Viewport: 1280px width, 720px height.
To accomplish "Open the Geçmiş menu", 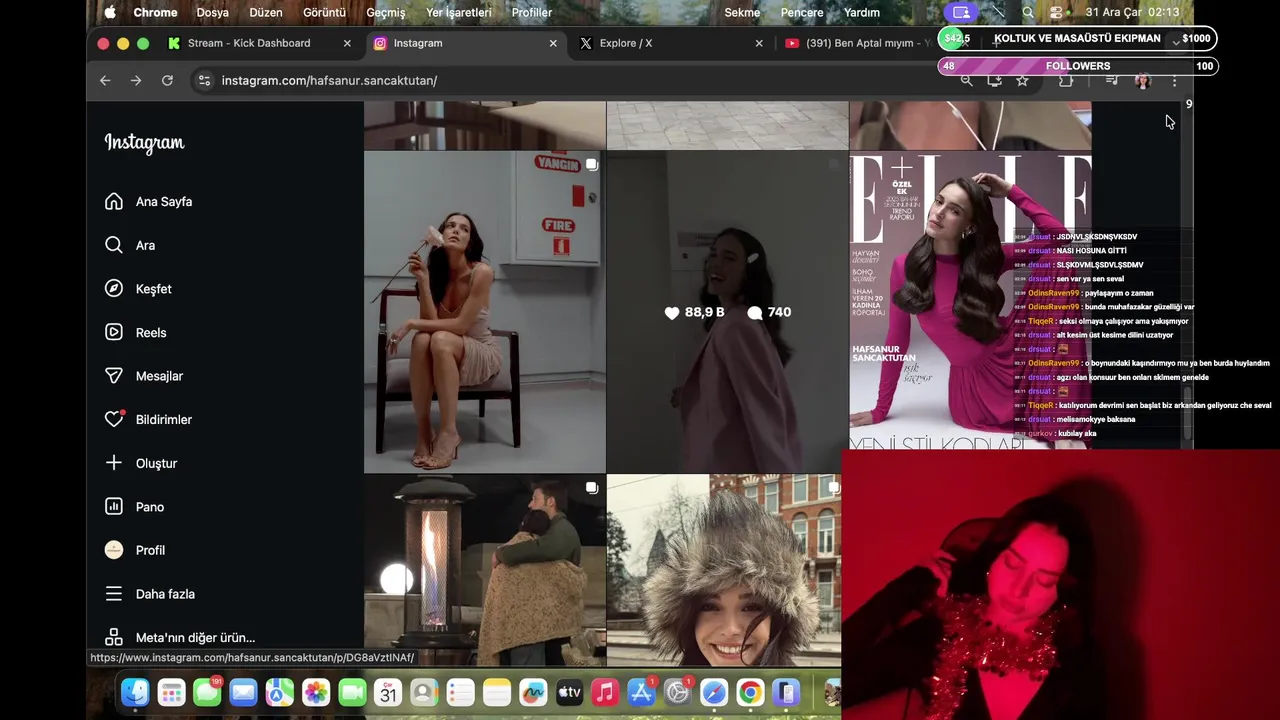I will coord(386,12).
